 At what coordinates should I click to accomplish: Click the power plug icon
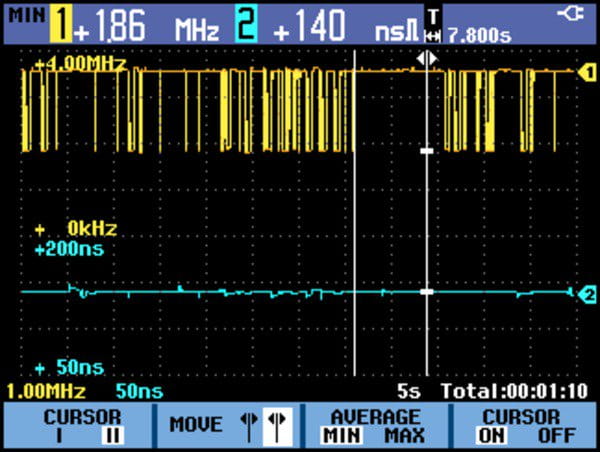570,15
